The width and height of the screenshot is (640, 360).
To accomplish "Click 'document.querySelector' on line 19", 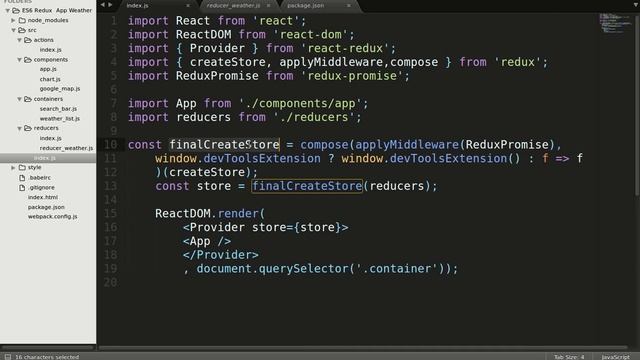I will 272,269.
